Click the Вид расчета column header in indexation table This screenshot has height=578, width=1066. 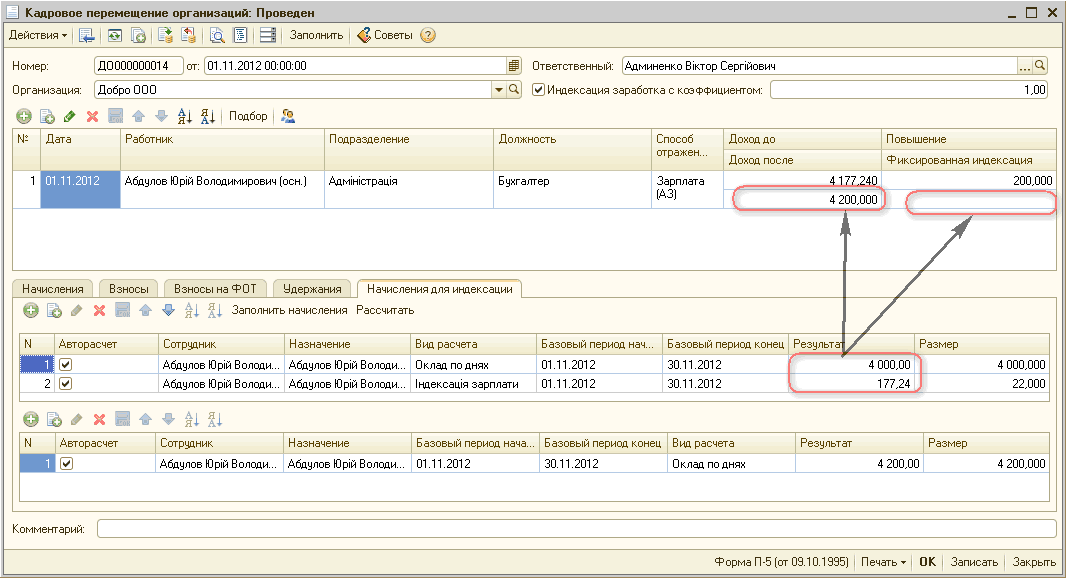[x=473, y=344]
